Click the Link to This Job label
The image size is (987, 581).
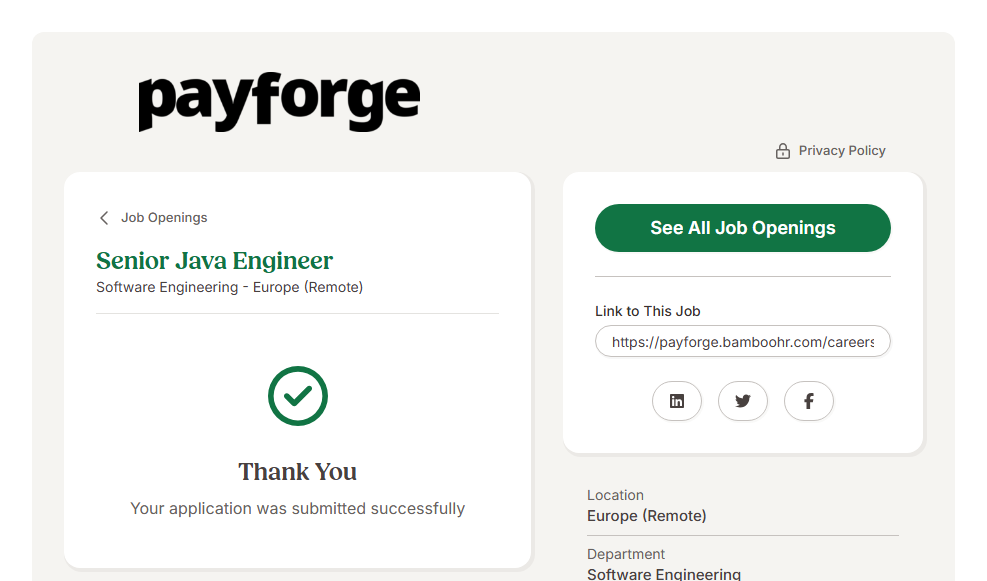(x=648, y=311)
